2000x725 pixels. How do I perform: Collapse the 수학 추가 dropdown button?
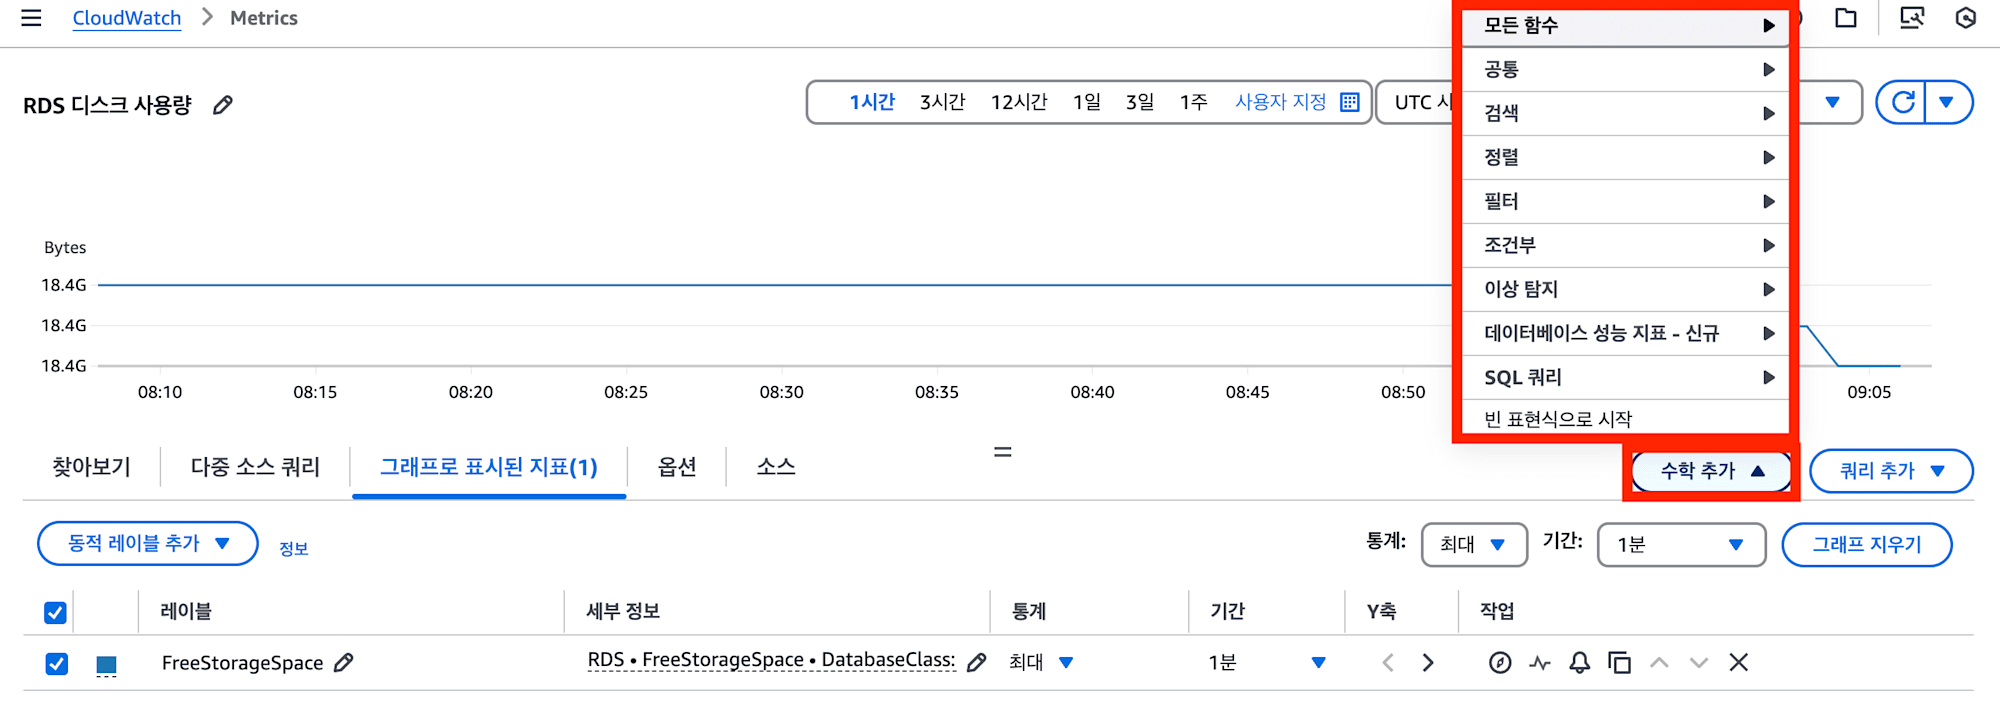[1711, 471]
